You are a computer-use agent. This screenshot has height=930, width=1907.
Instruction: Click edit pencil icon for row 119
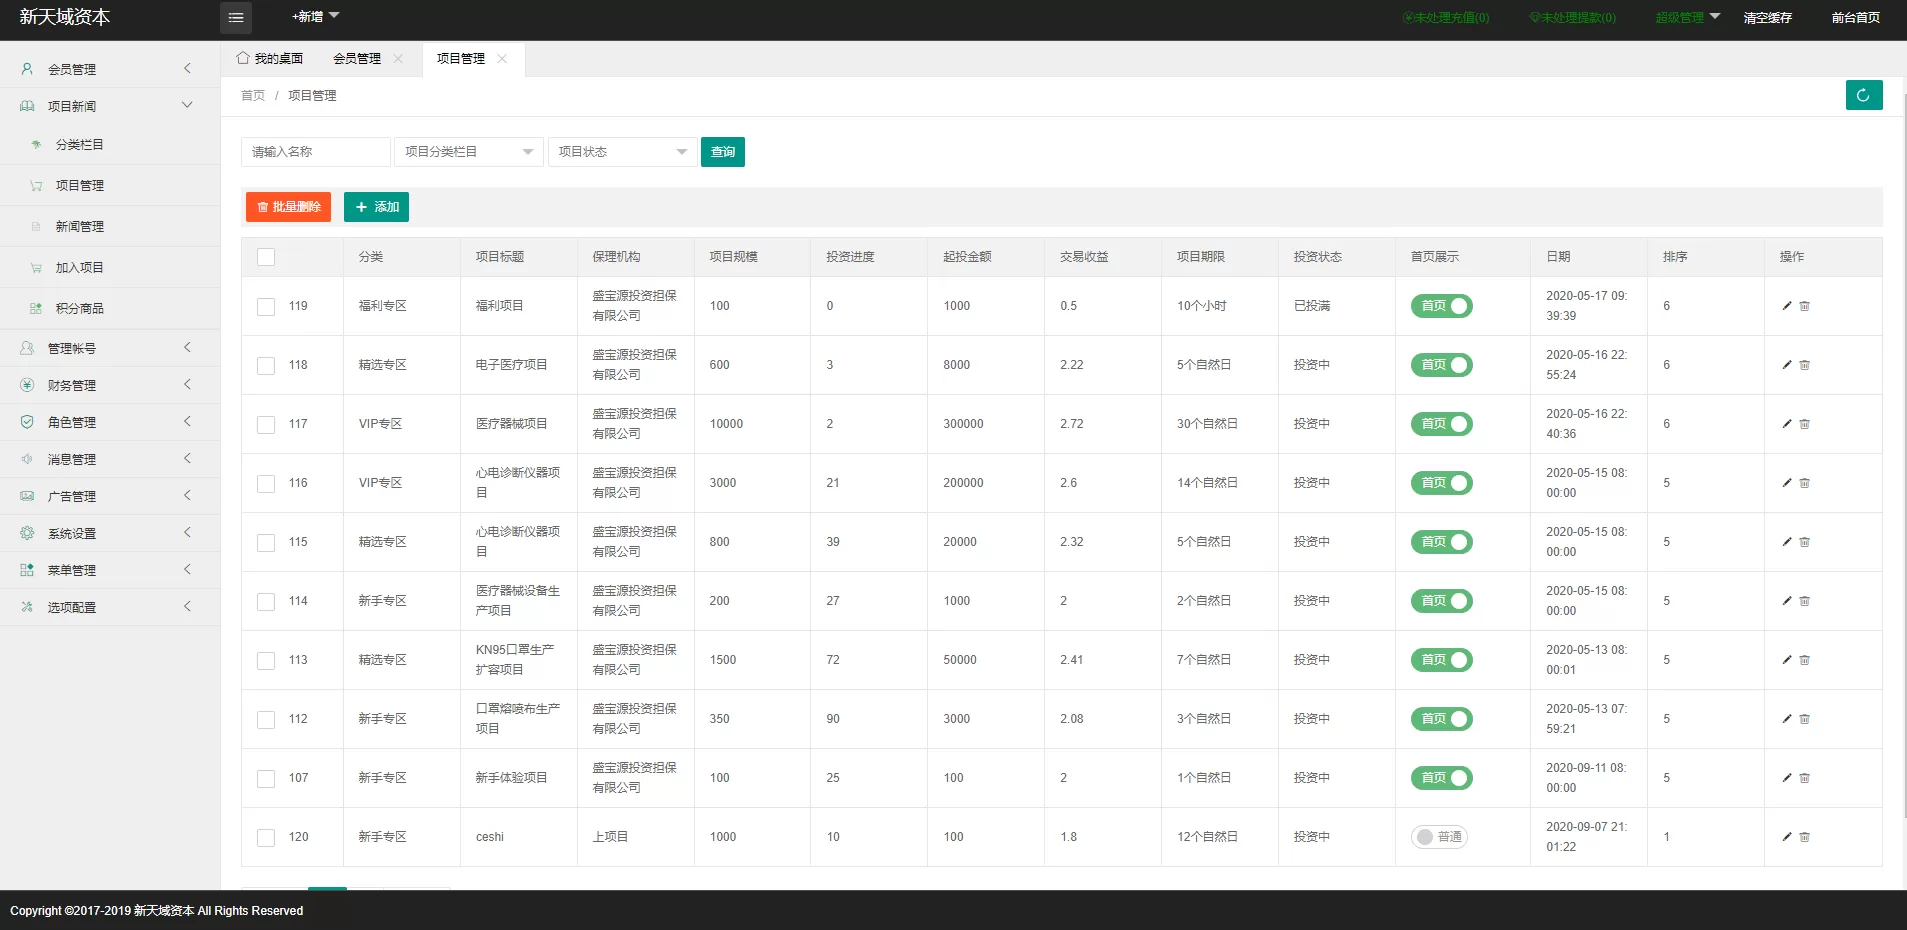pyautogui.click(x=1786, y=306)
